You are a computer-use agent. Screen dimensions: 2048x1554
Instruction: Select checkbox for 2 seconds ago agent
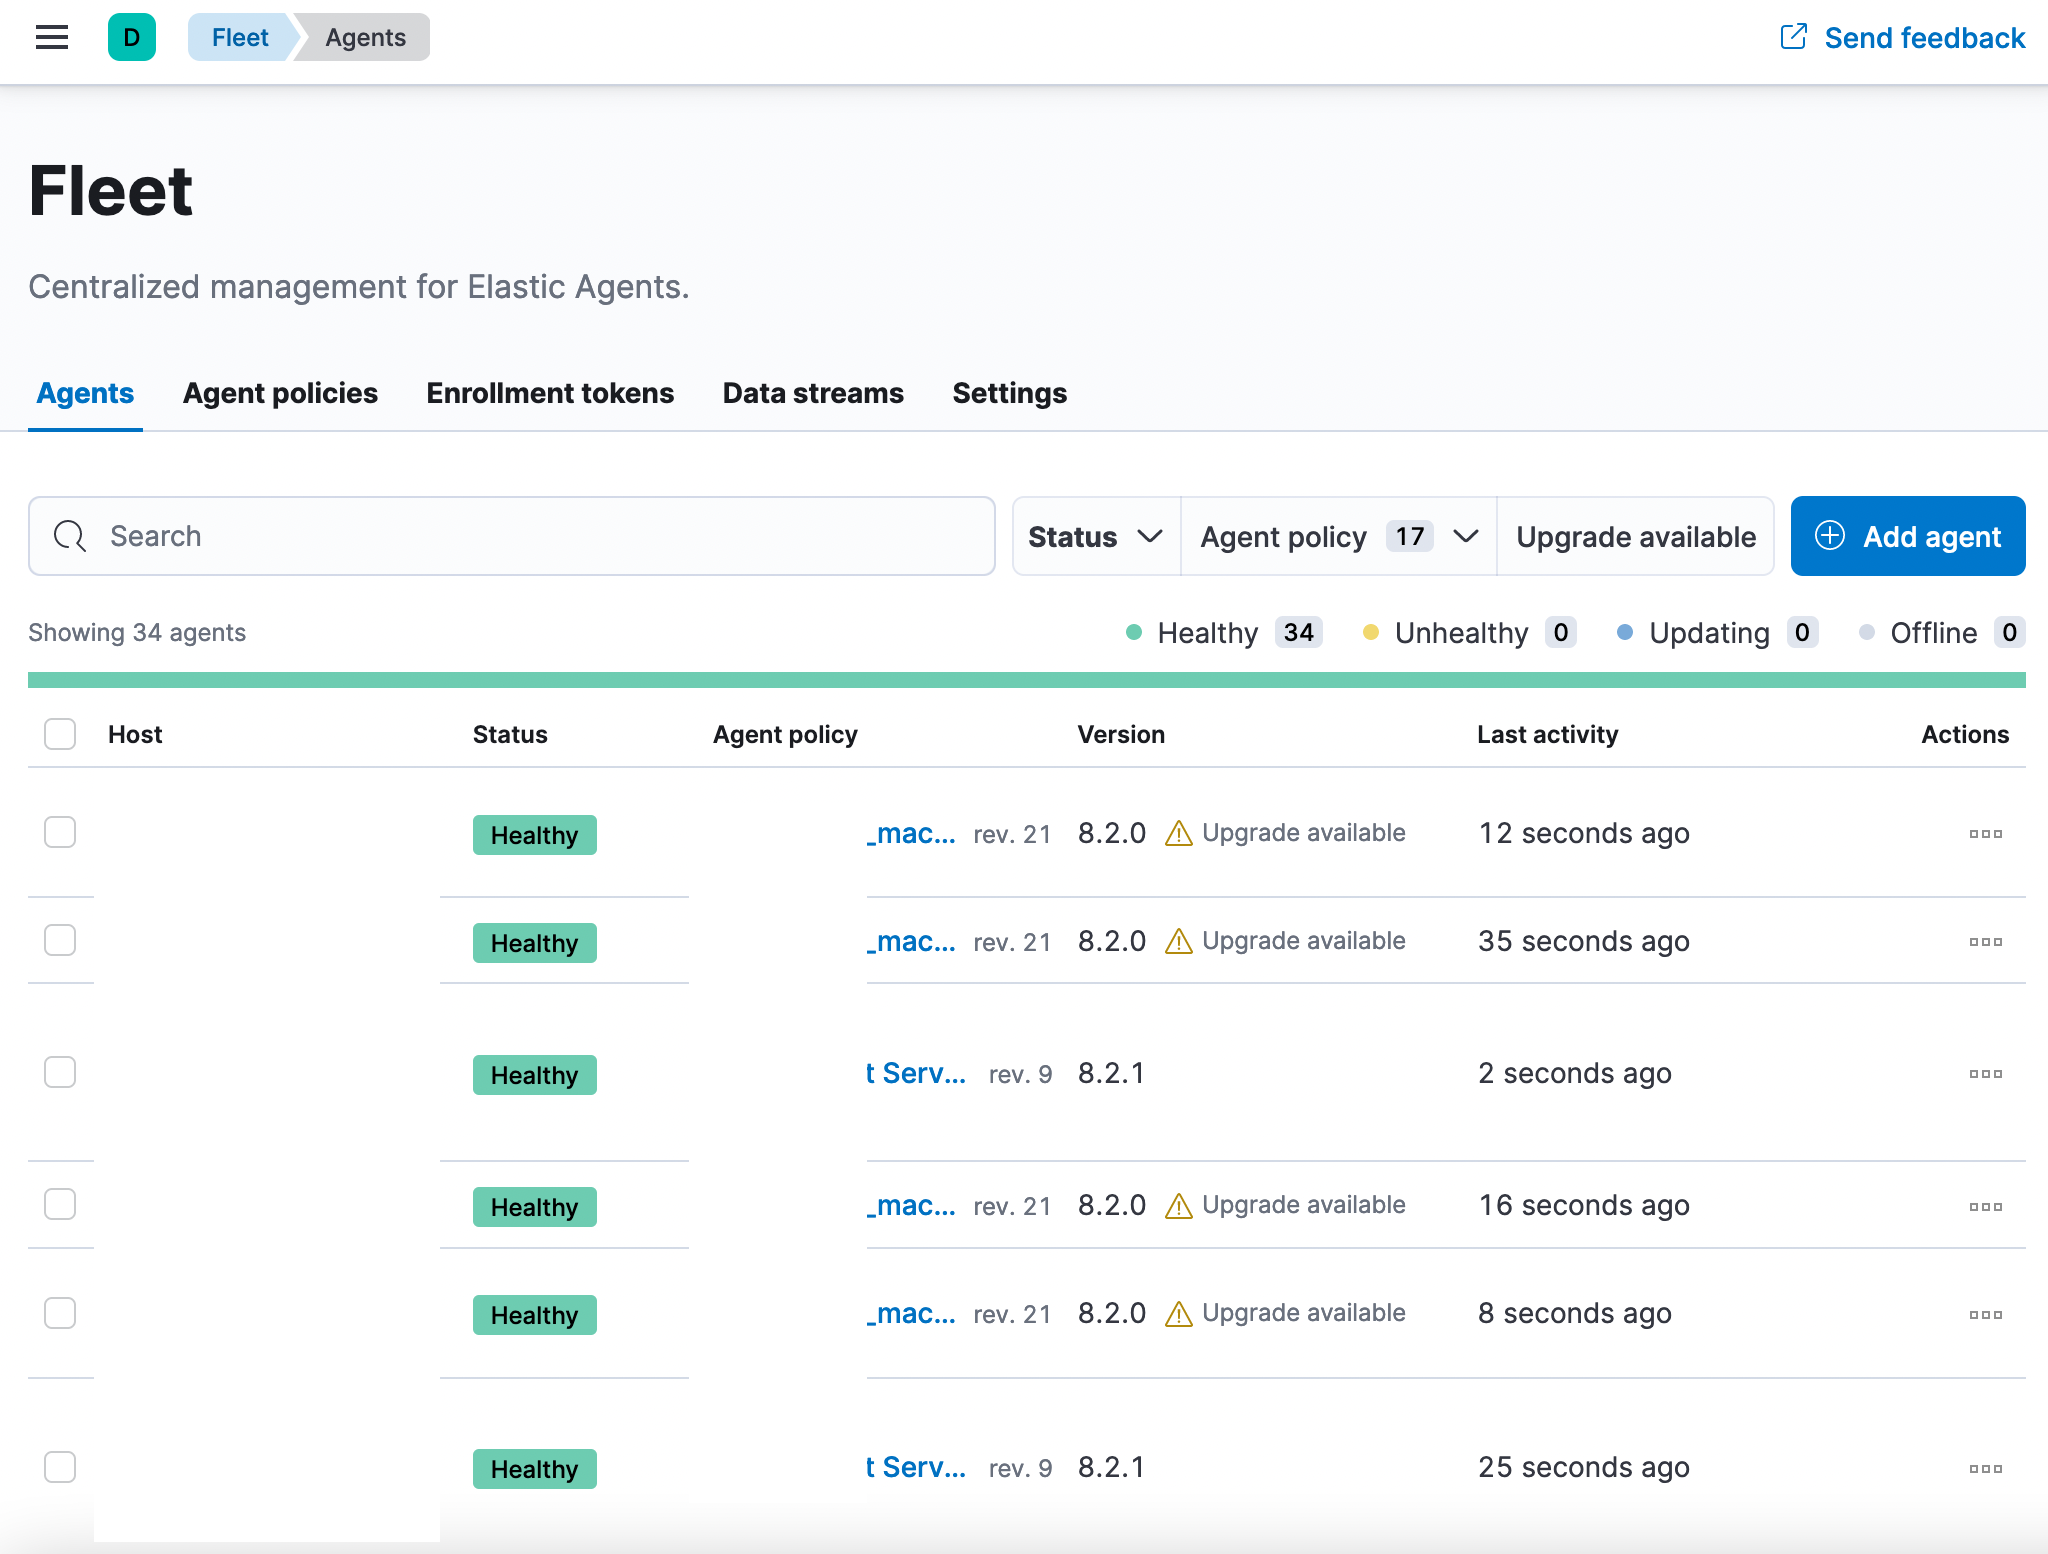coord(60,1072)
